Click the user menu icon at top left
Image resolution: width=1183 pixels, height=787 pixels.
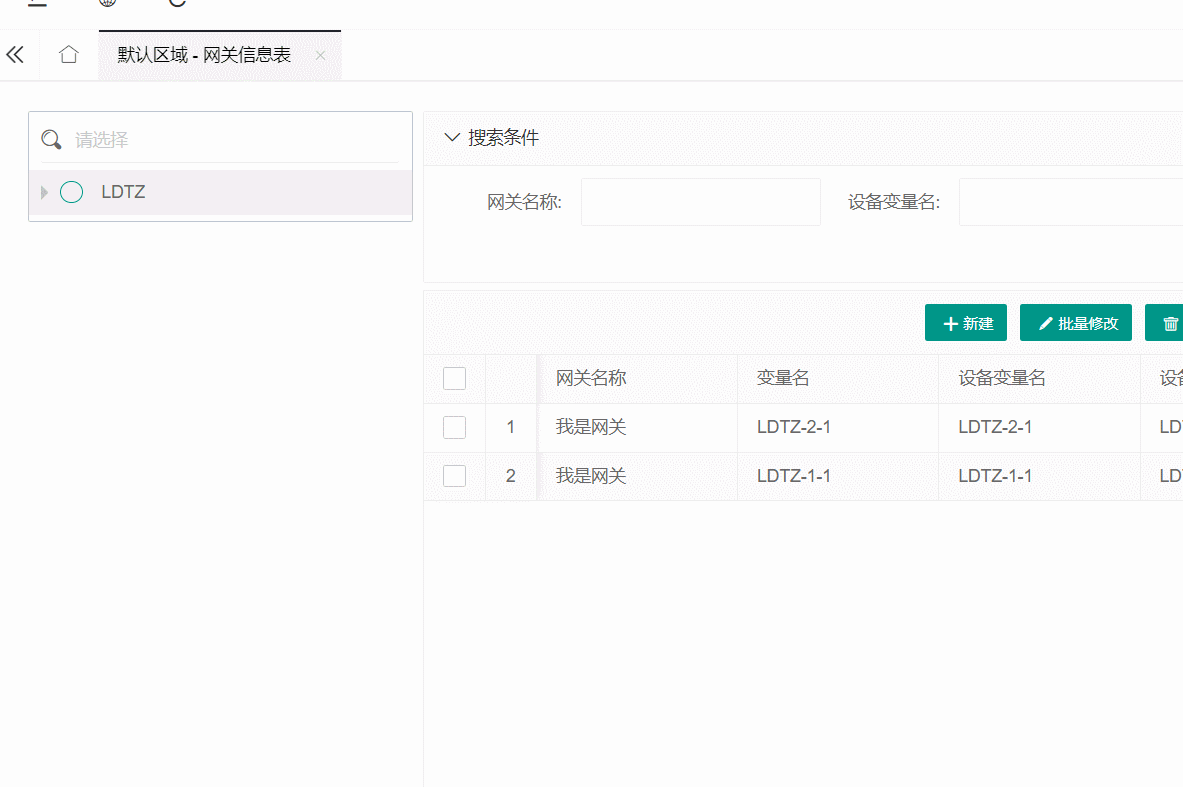37,3
